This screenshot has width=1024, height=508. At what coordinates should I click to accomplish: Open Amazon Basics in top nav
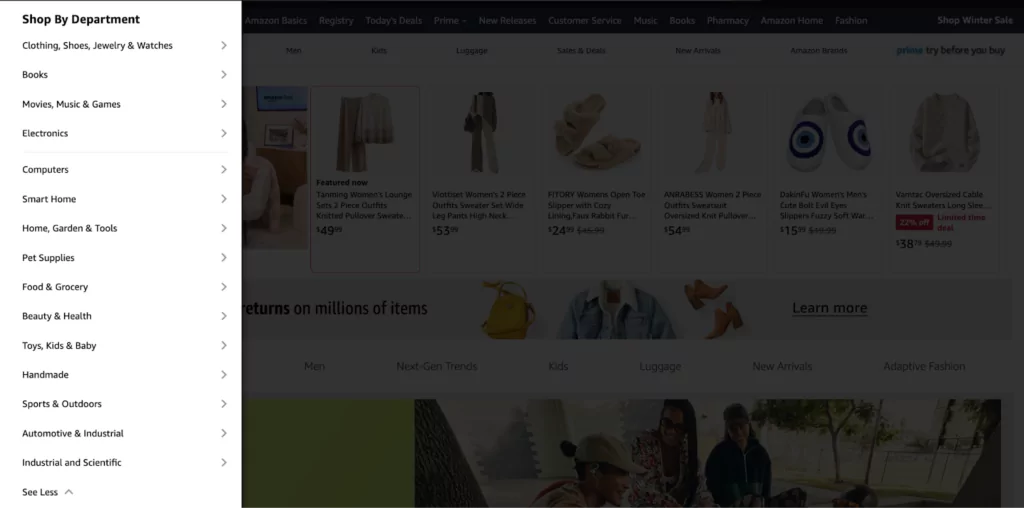coord(276,20)
